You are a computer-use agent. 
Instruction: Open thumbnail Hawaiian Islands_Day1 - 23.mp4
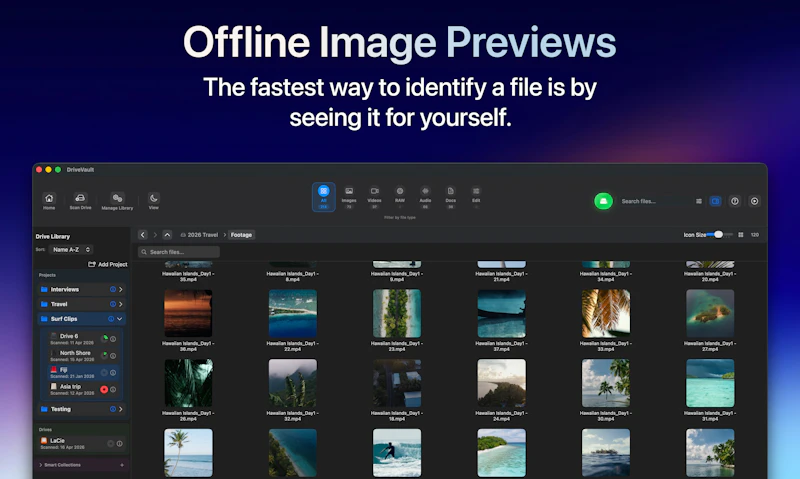tap(397, 313)
